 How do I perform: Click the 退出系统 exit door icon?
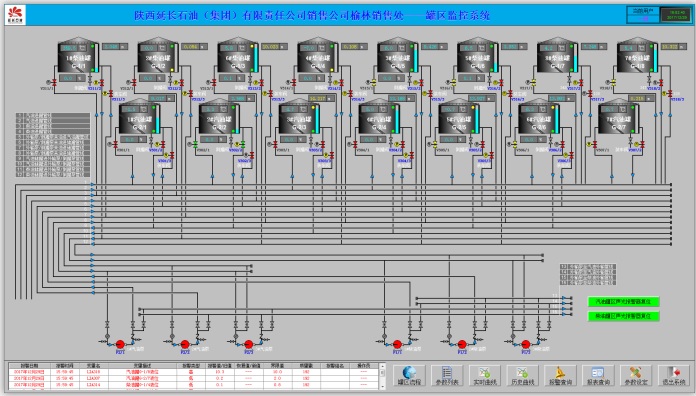point(674,376)
